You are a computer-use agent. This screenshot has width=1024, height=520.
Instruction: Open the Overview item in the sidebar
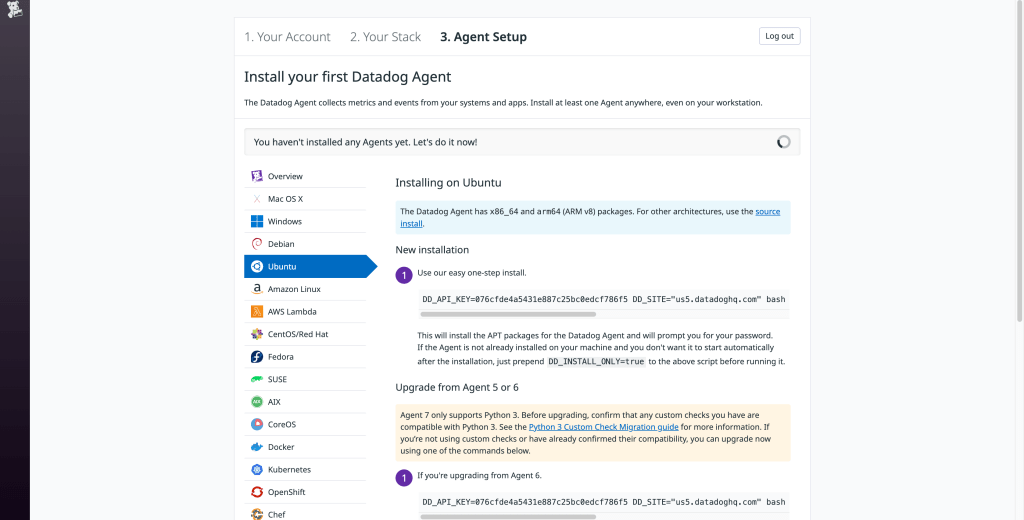pyautogui.click(x=285, y=176)
